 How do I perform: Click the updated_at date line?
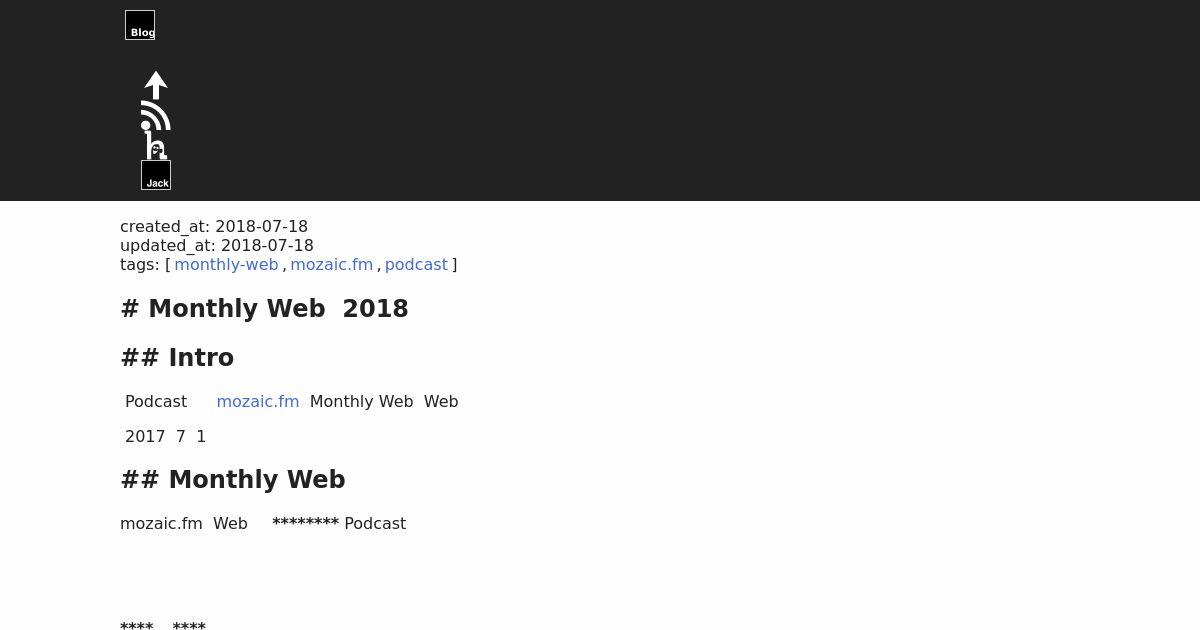(217, 245)
